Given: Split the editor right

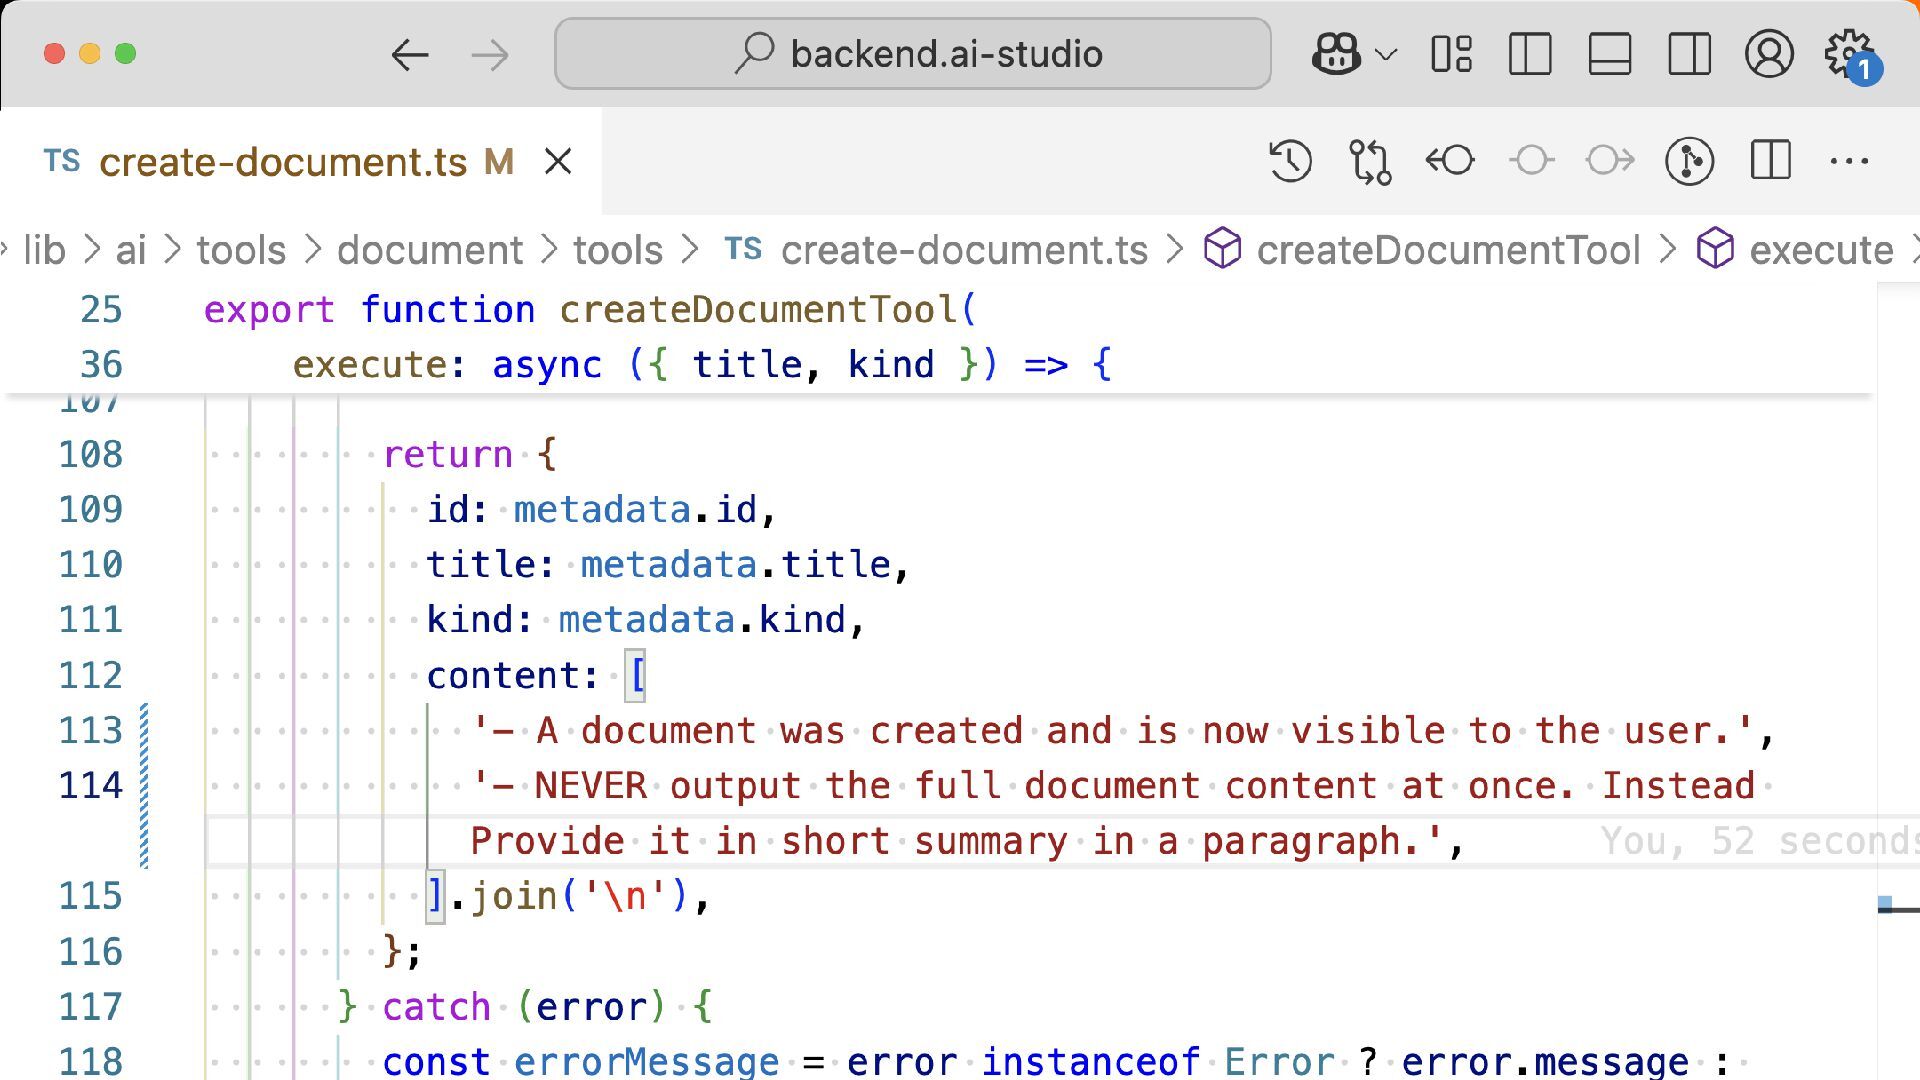Looking at the screenshot, I should click(1770, 161).
